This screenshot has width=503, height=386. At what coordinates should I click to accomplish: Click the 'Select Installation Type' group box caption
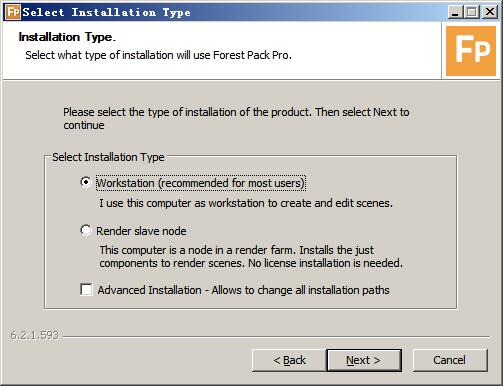point(108,157)
